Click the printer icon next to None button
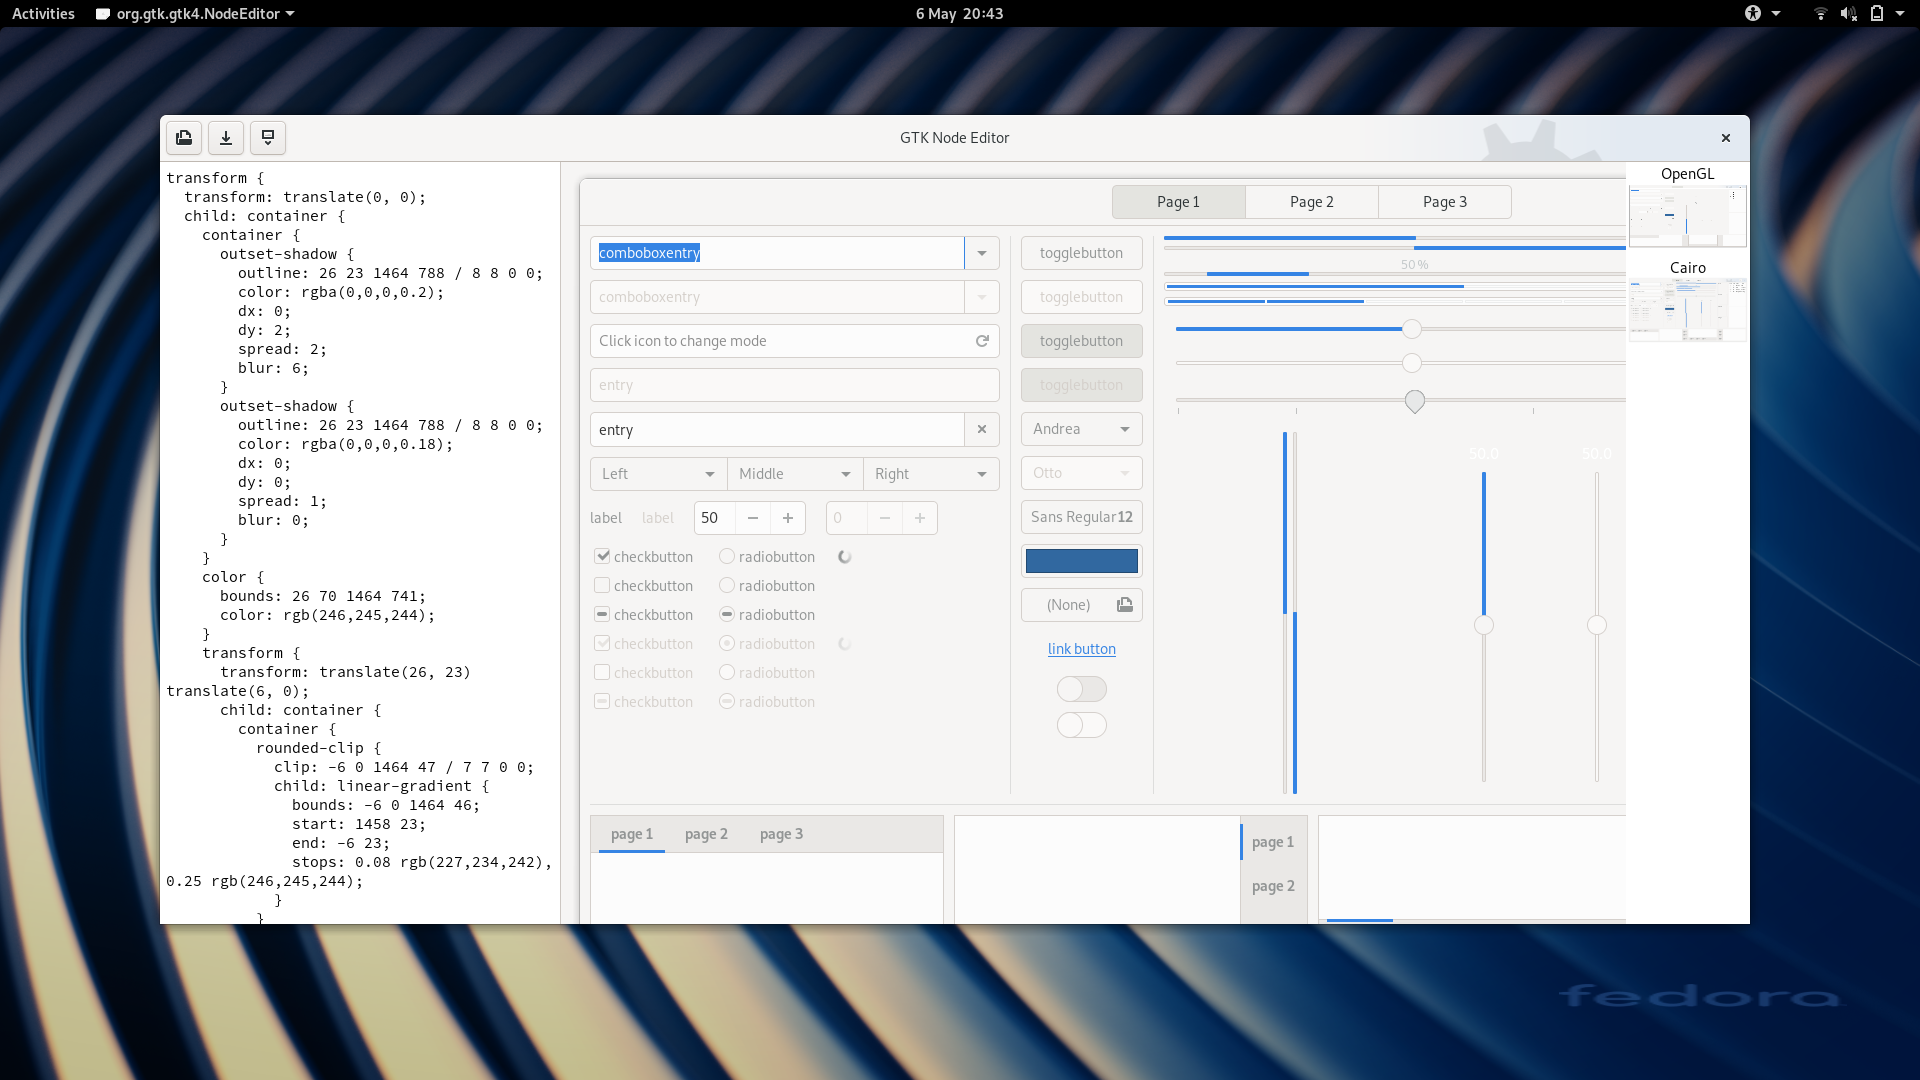 coord(1124,604)
